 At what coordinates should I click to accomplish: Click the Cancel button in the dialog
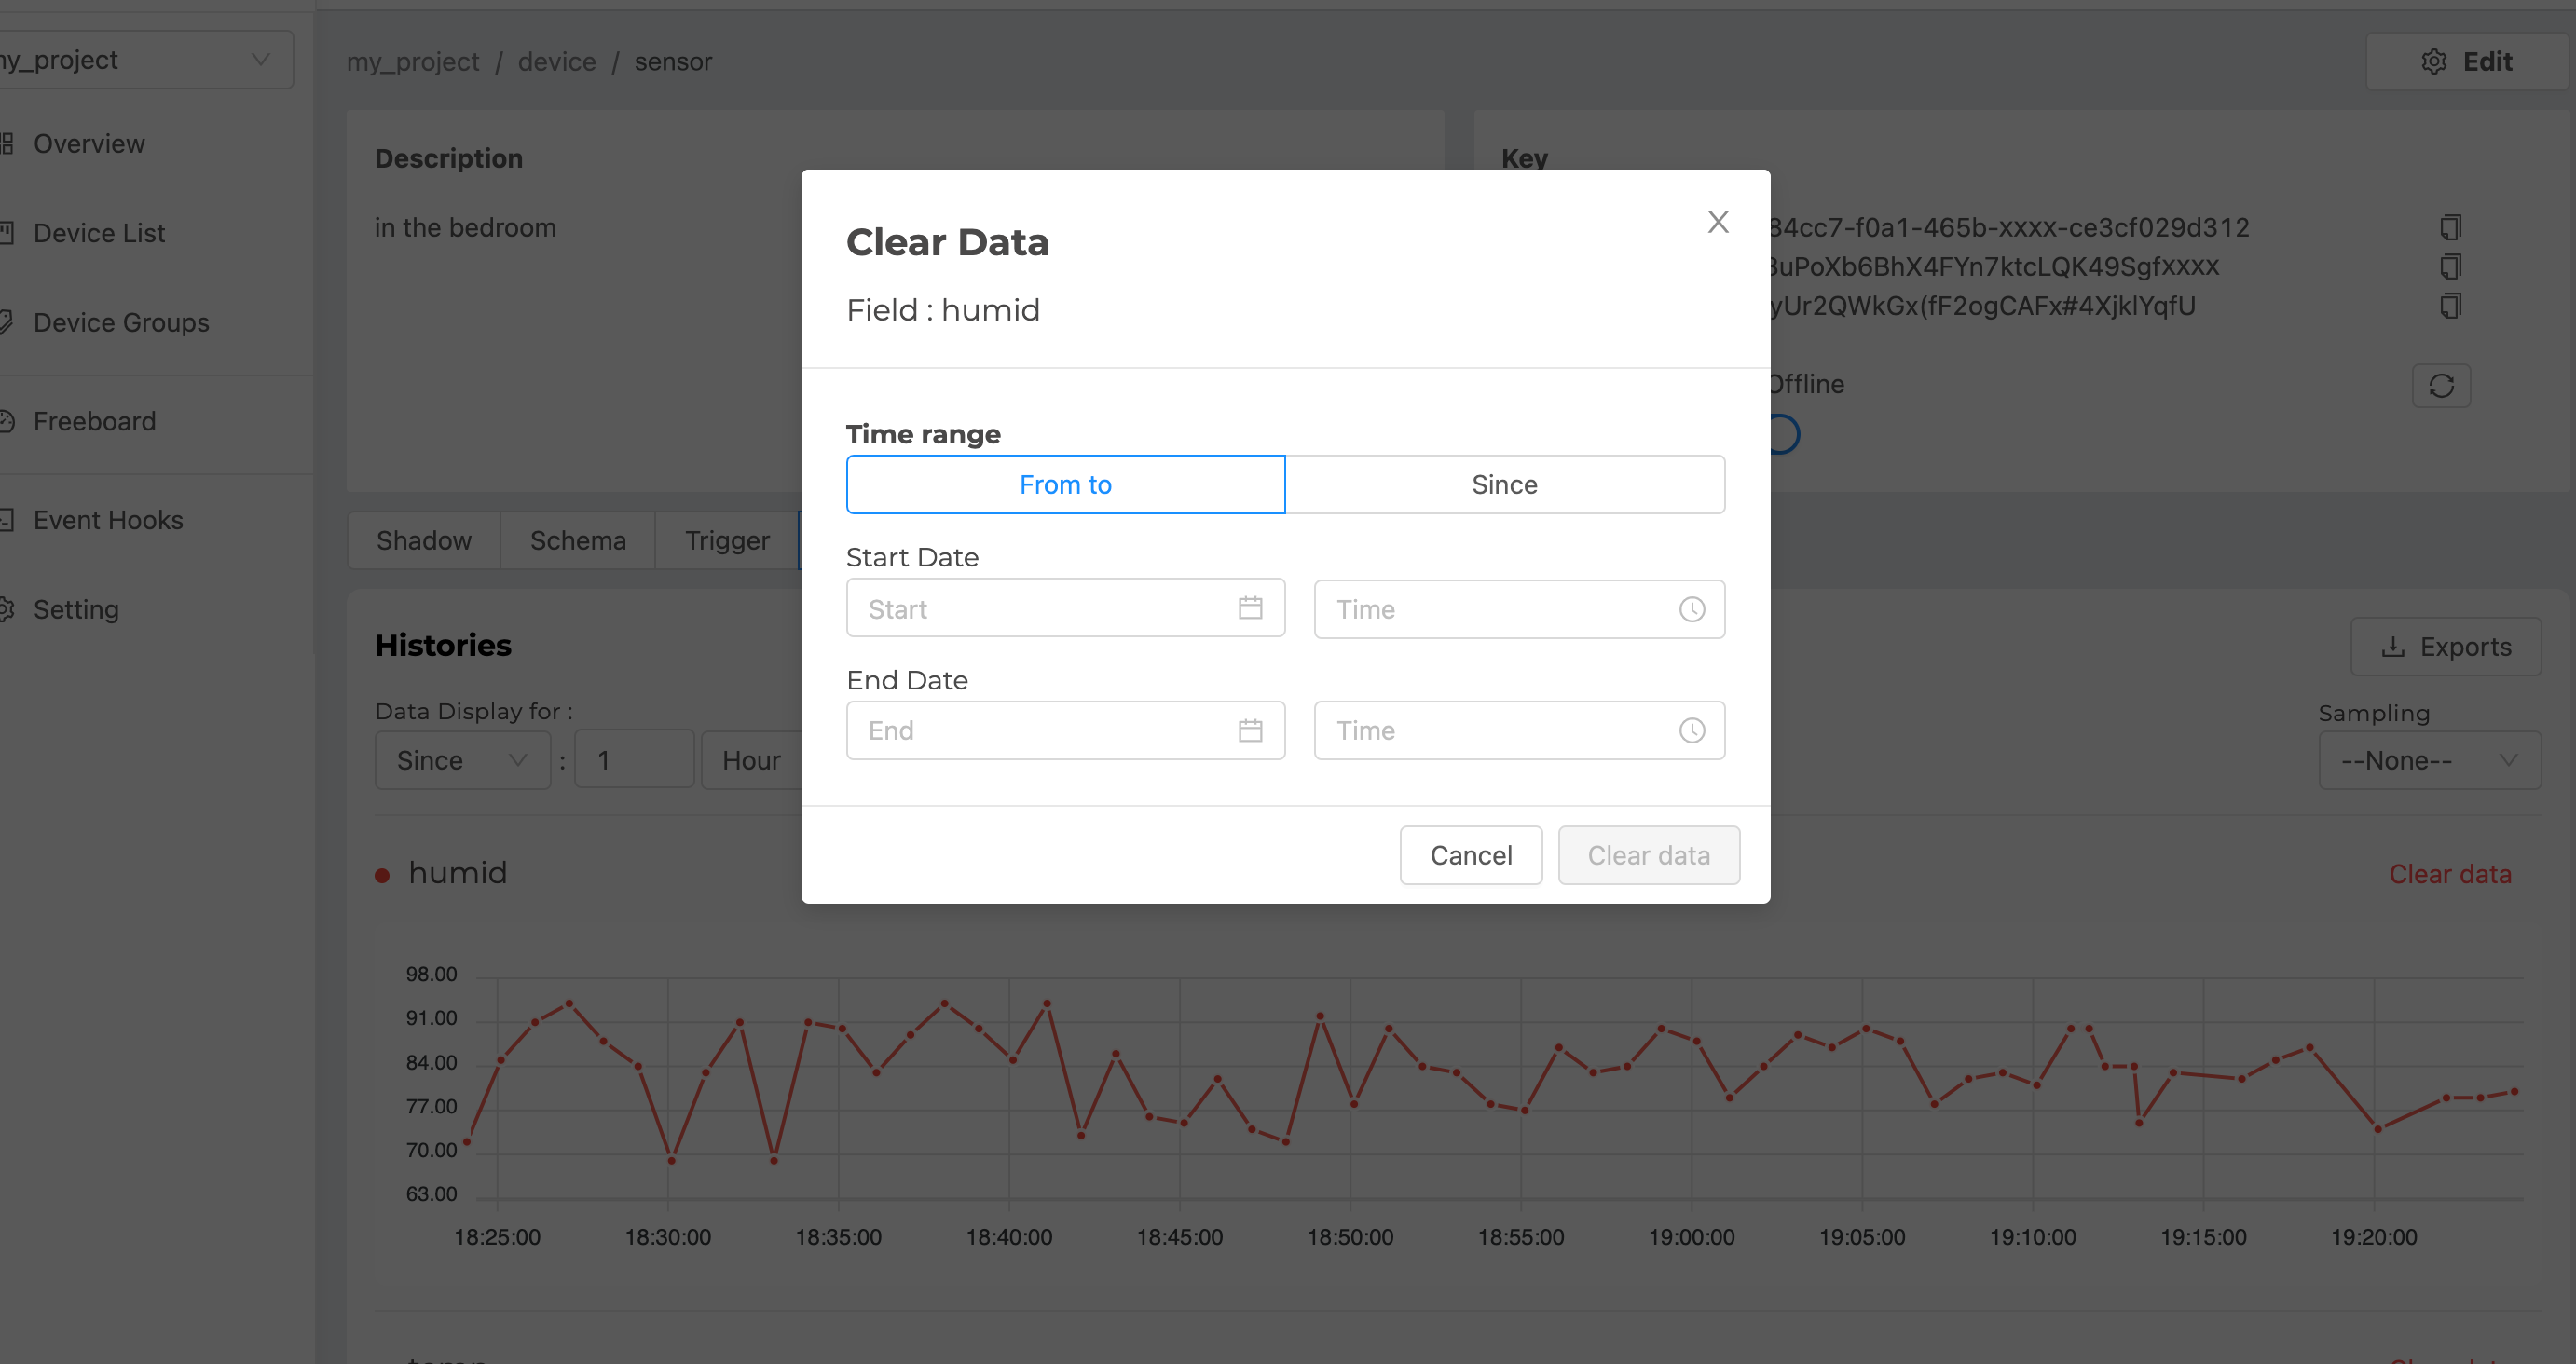pyautogui.click(x=1472, y=855)
